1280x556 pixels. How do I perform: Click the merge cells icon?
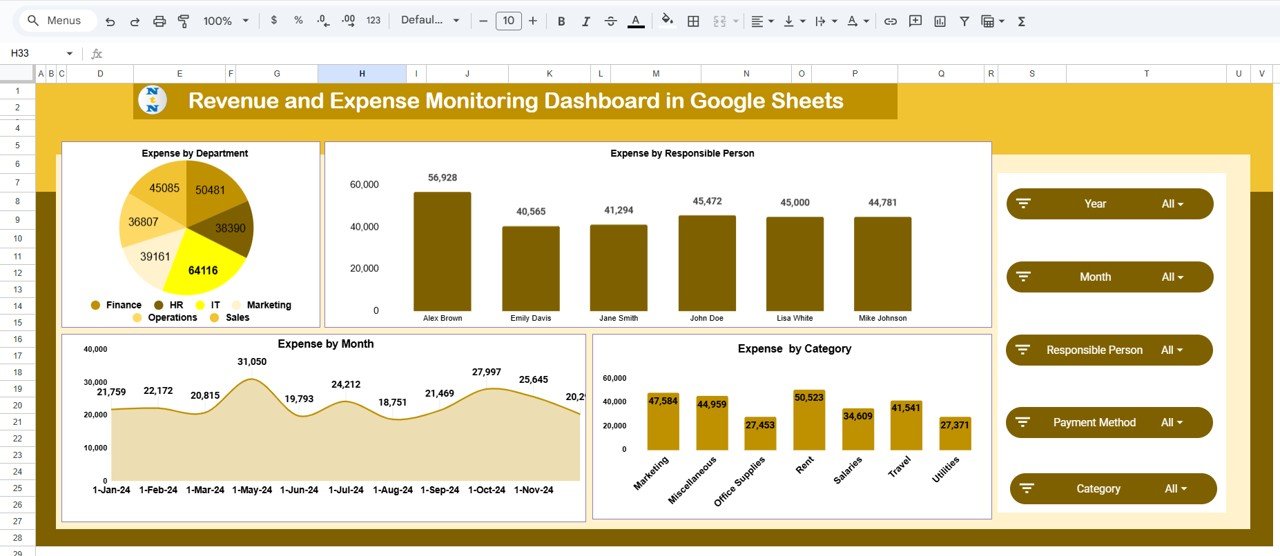coord(719,21)
